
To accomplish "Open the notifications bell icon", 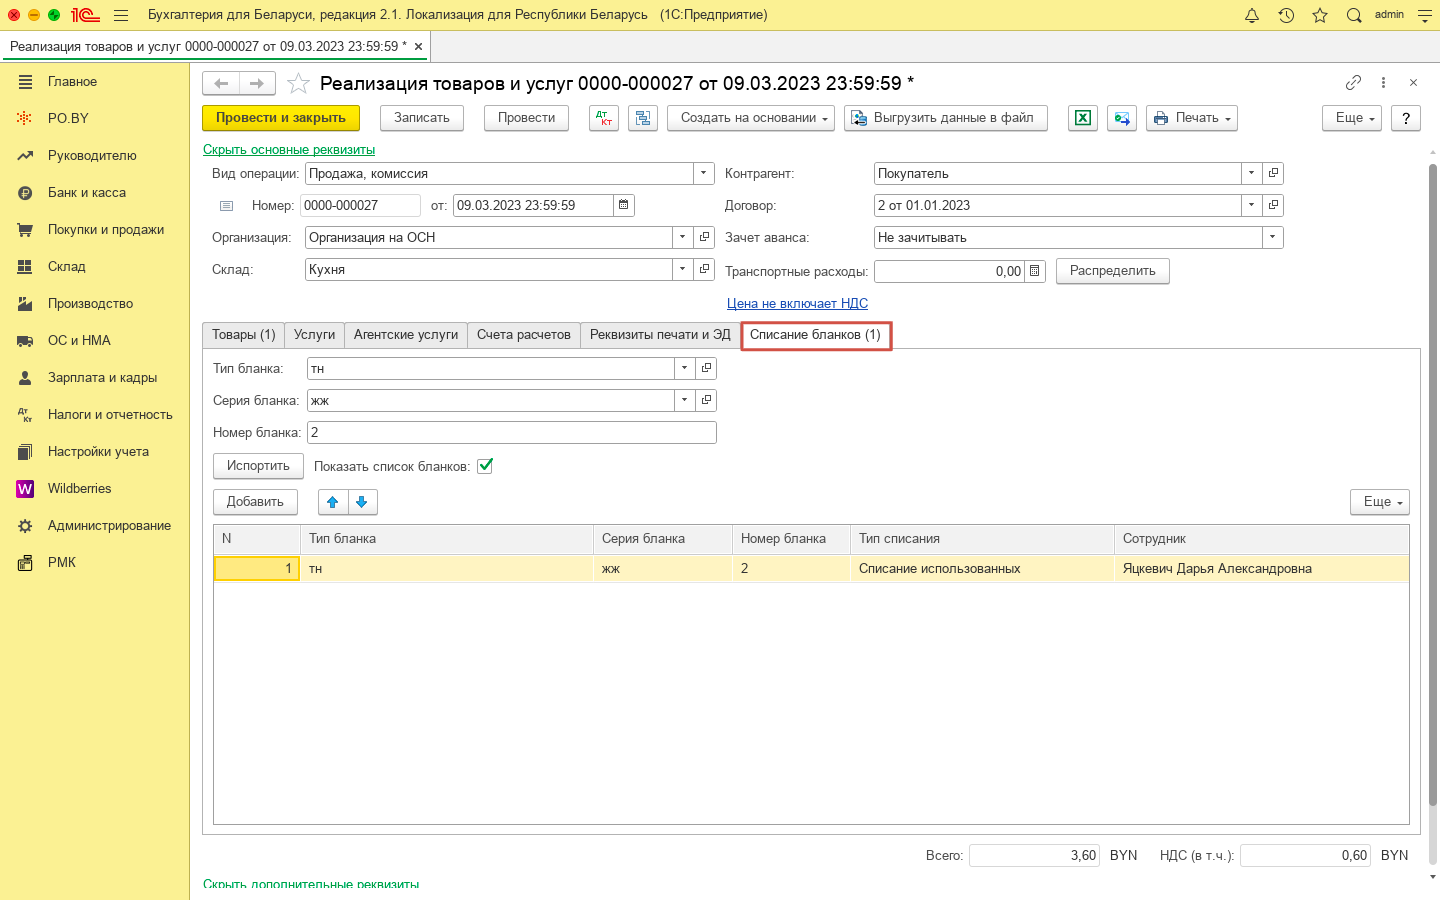I will 1252,15.
